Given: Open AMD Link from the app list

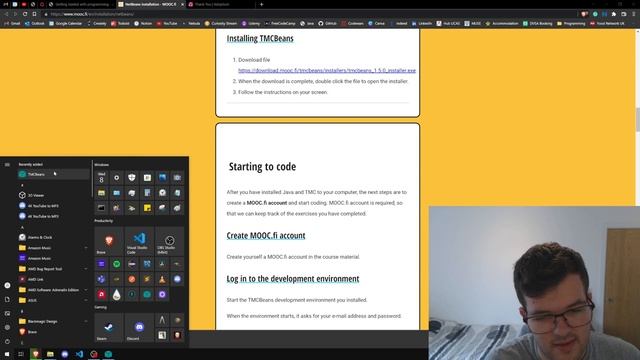Looking at the screenshot, I should pos(53,279).
